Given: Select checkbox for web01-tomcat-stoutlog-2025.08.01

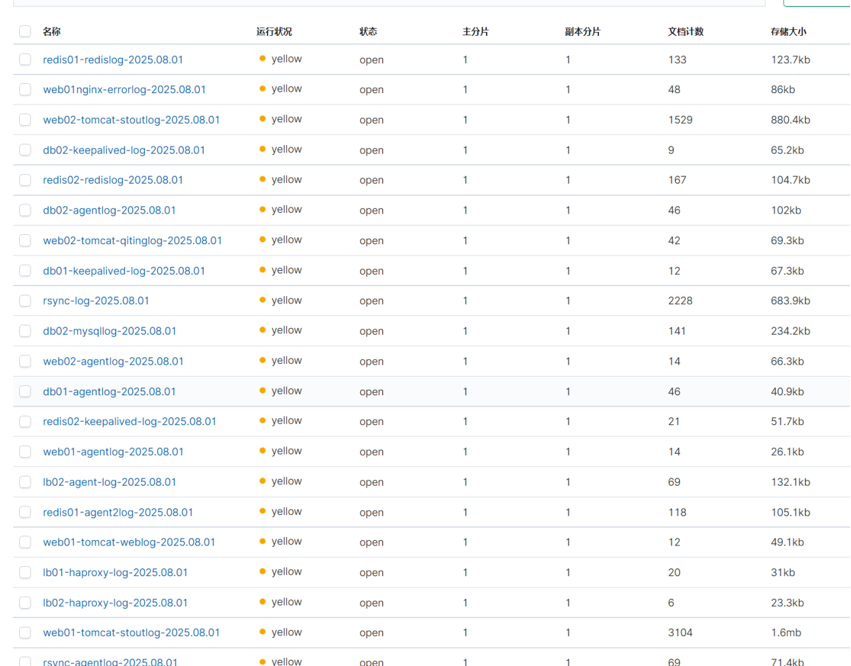Looking at the screenshot, I should click(x=25, y=632).
